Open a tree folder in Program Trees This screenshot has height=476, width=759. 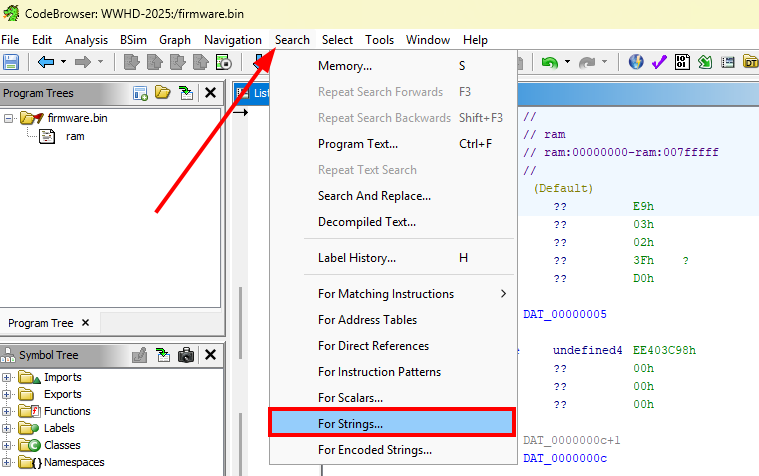coord(163,93)
